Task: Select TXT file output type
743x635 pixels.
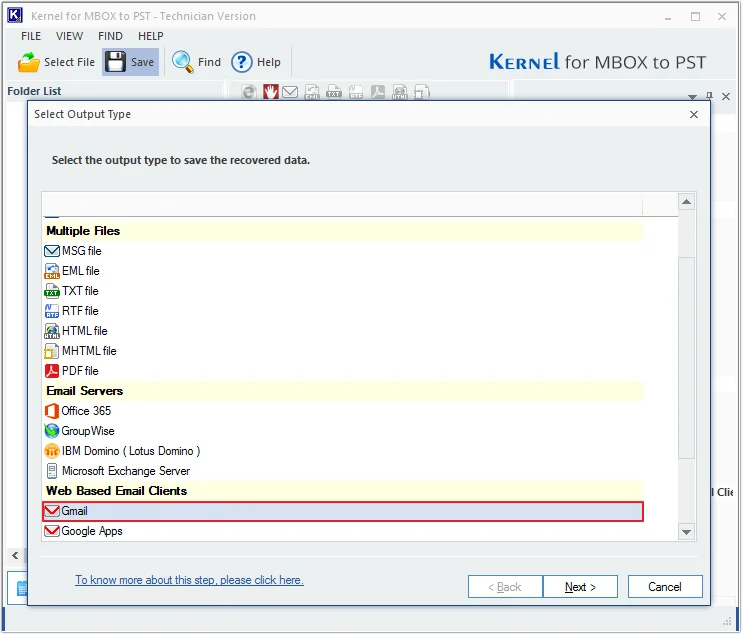Action: [343, 290]
